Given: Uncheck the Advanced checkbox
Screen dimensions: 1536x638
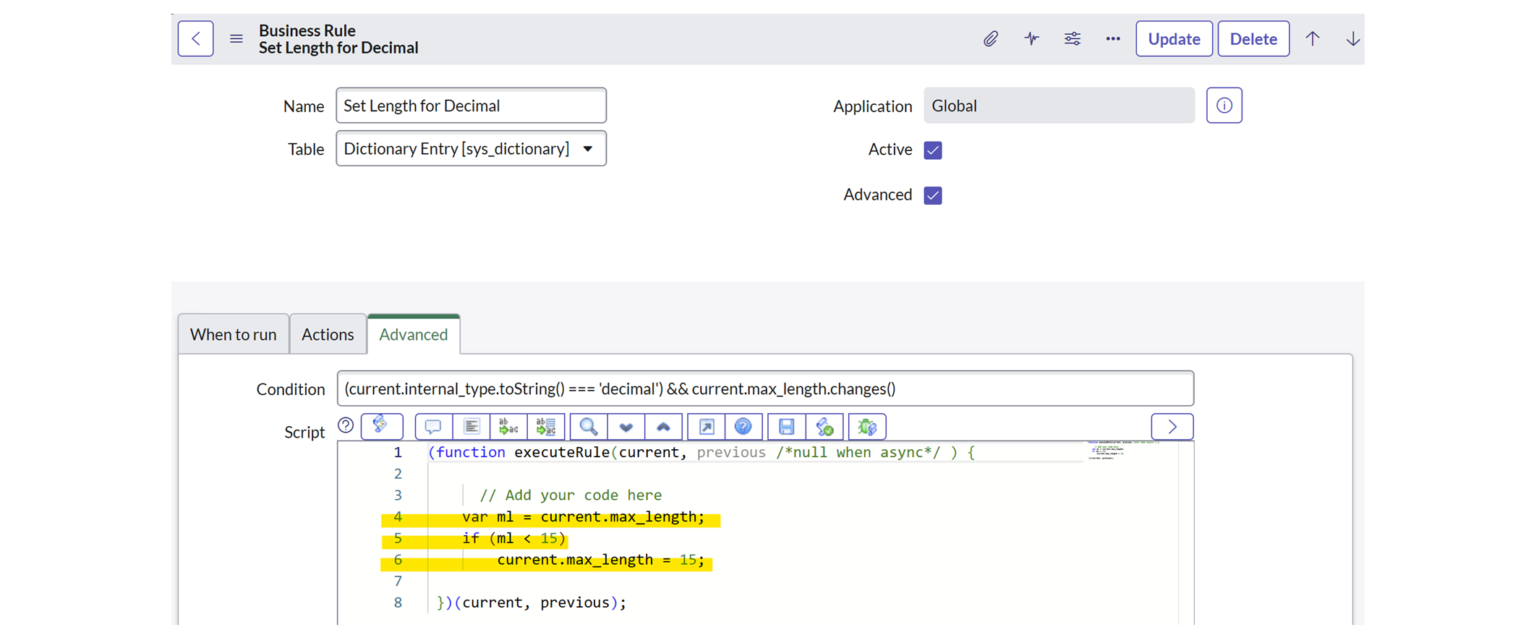Looking at the screenshot, I should (932, 195).
